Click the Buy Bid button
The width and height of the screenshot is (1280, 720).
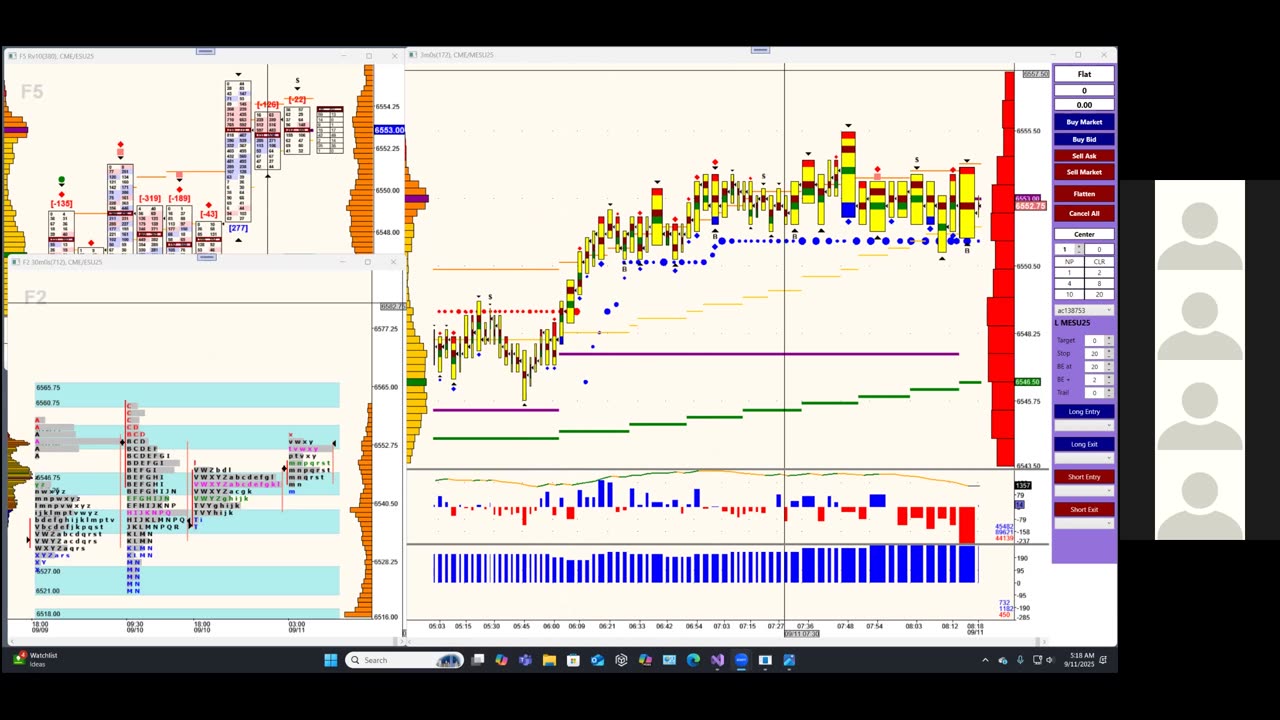click(1084, 139)
